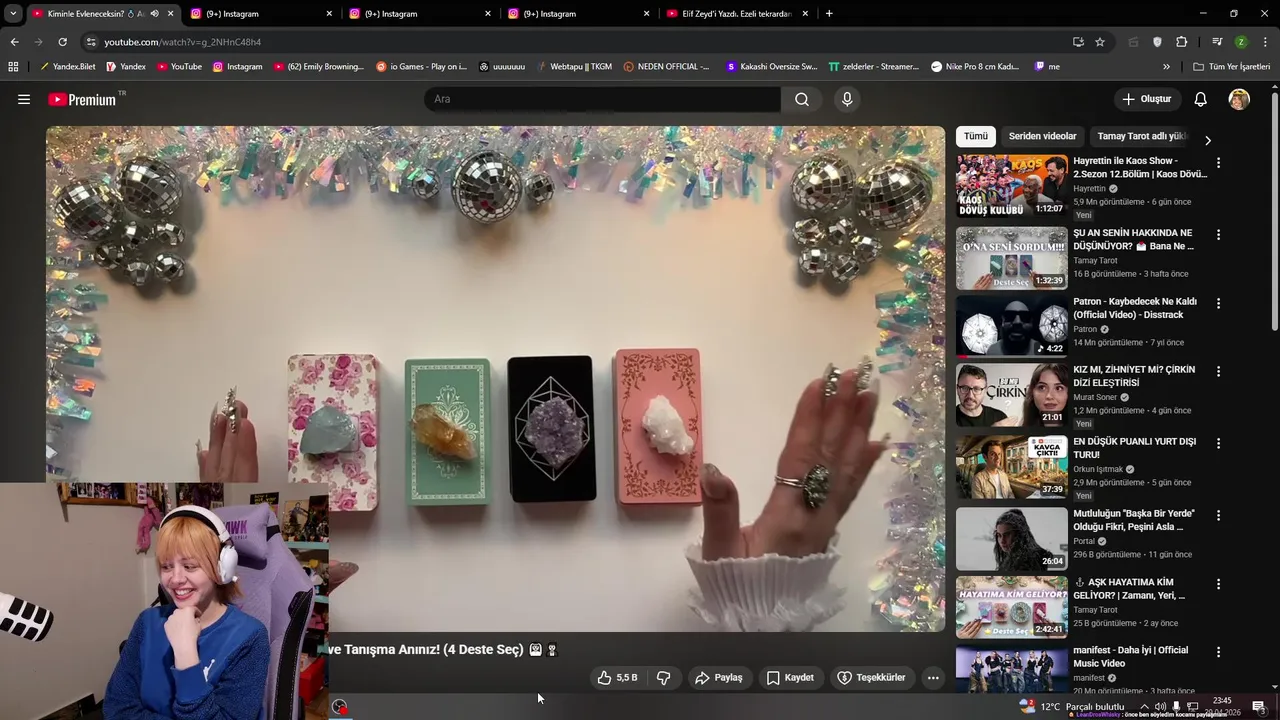Open the account avatar menu
Image resolution: width=1280 pixels, height=720 pixels.
pos(1239,99)
